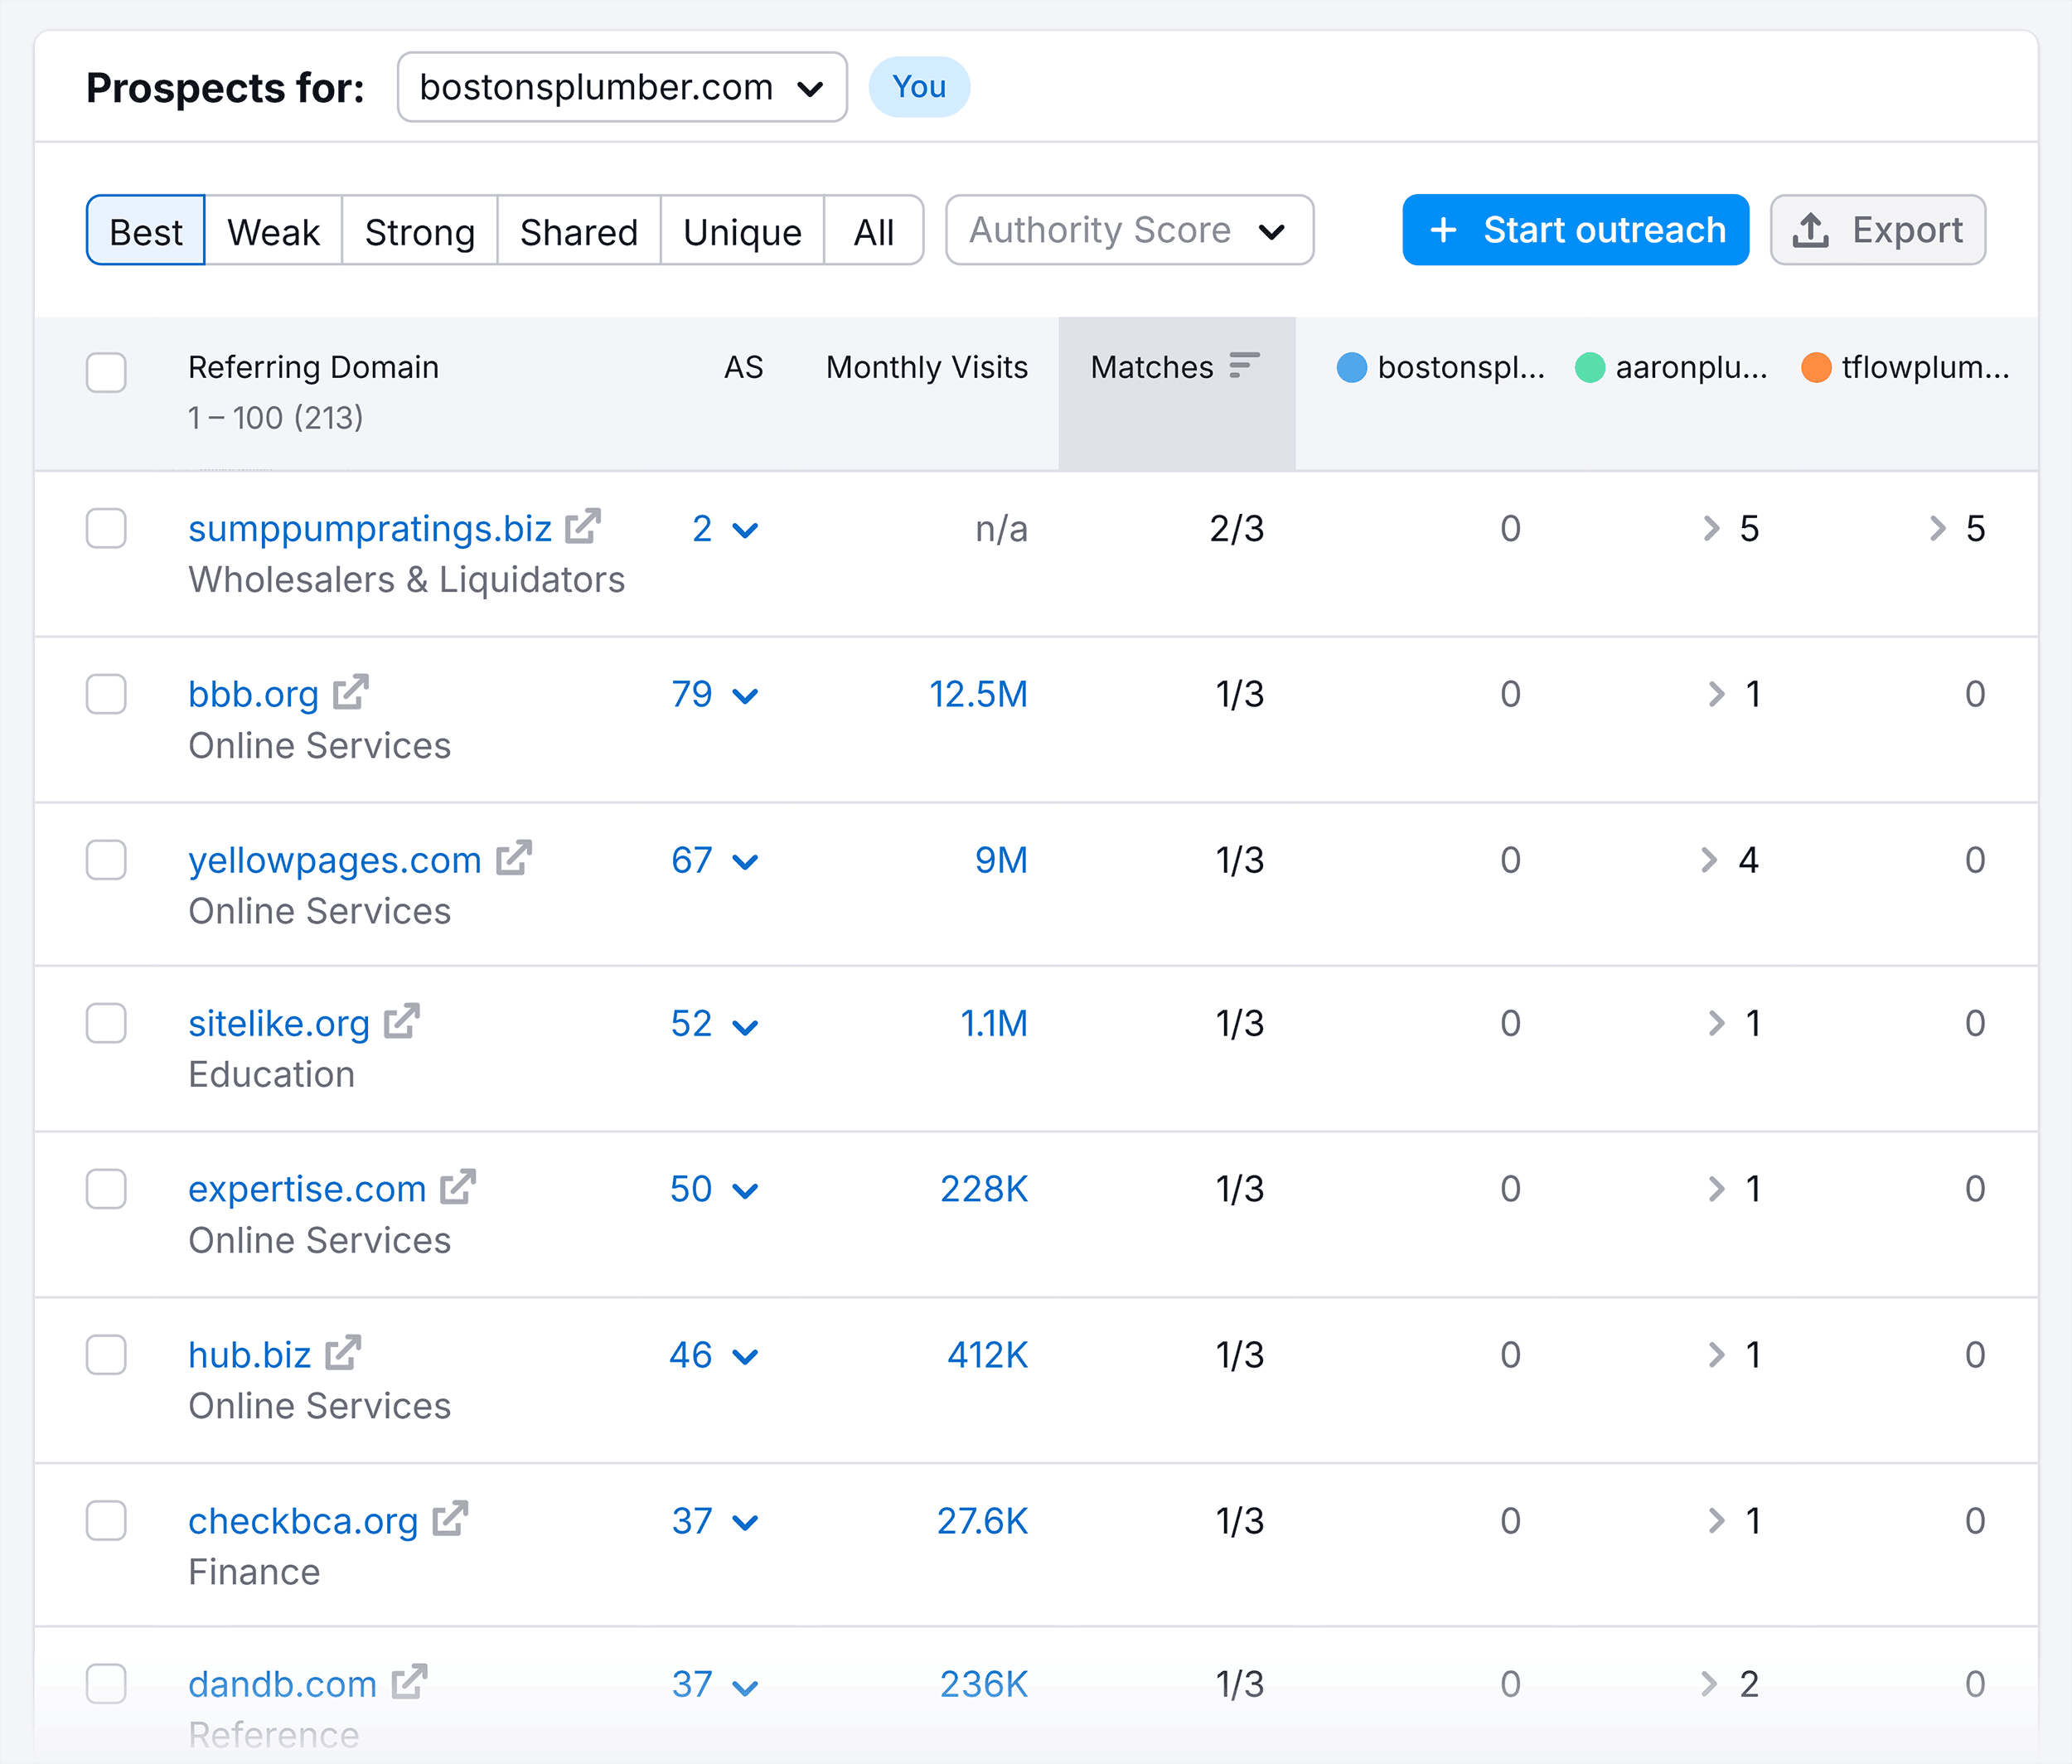This screenshot has width=2072, height=1764.
Task: Switch to the Shared tab
Action: click(579, 230)
